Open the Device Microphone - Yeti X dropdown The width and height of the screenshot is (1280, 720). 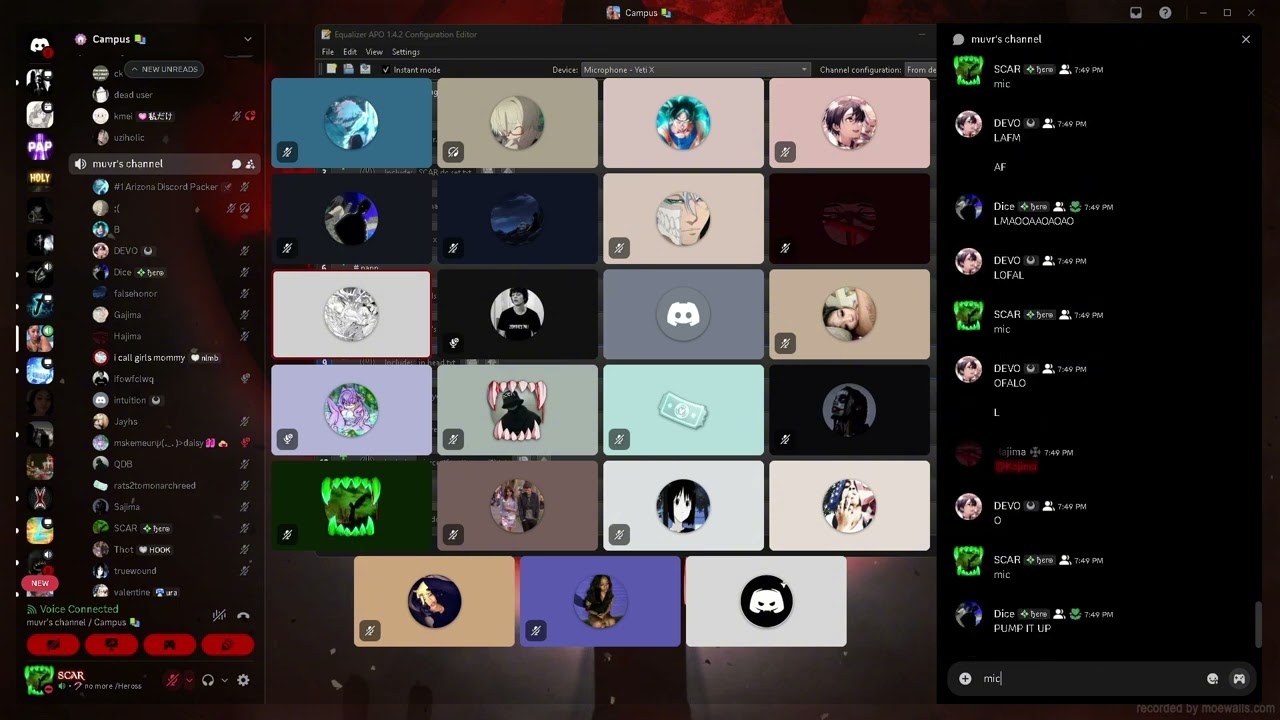(695, 70)
